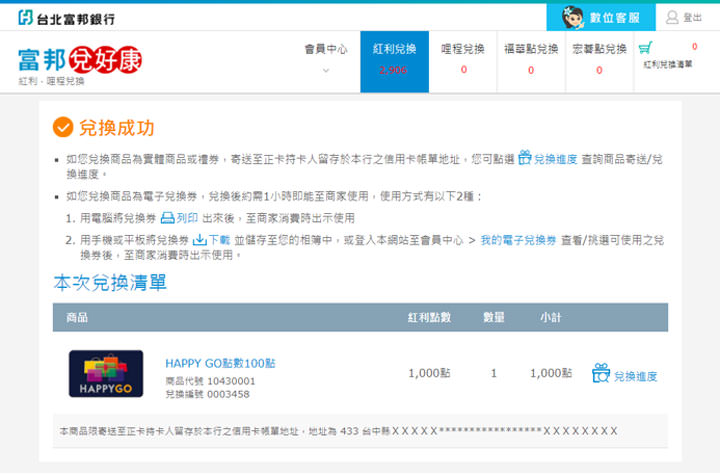Click the download icon for 下載

pyautogui.click(x=199, y=240)
